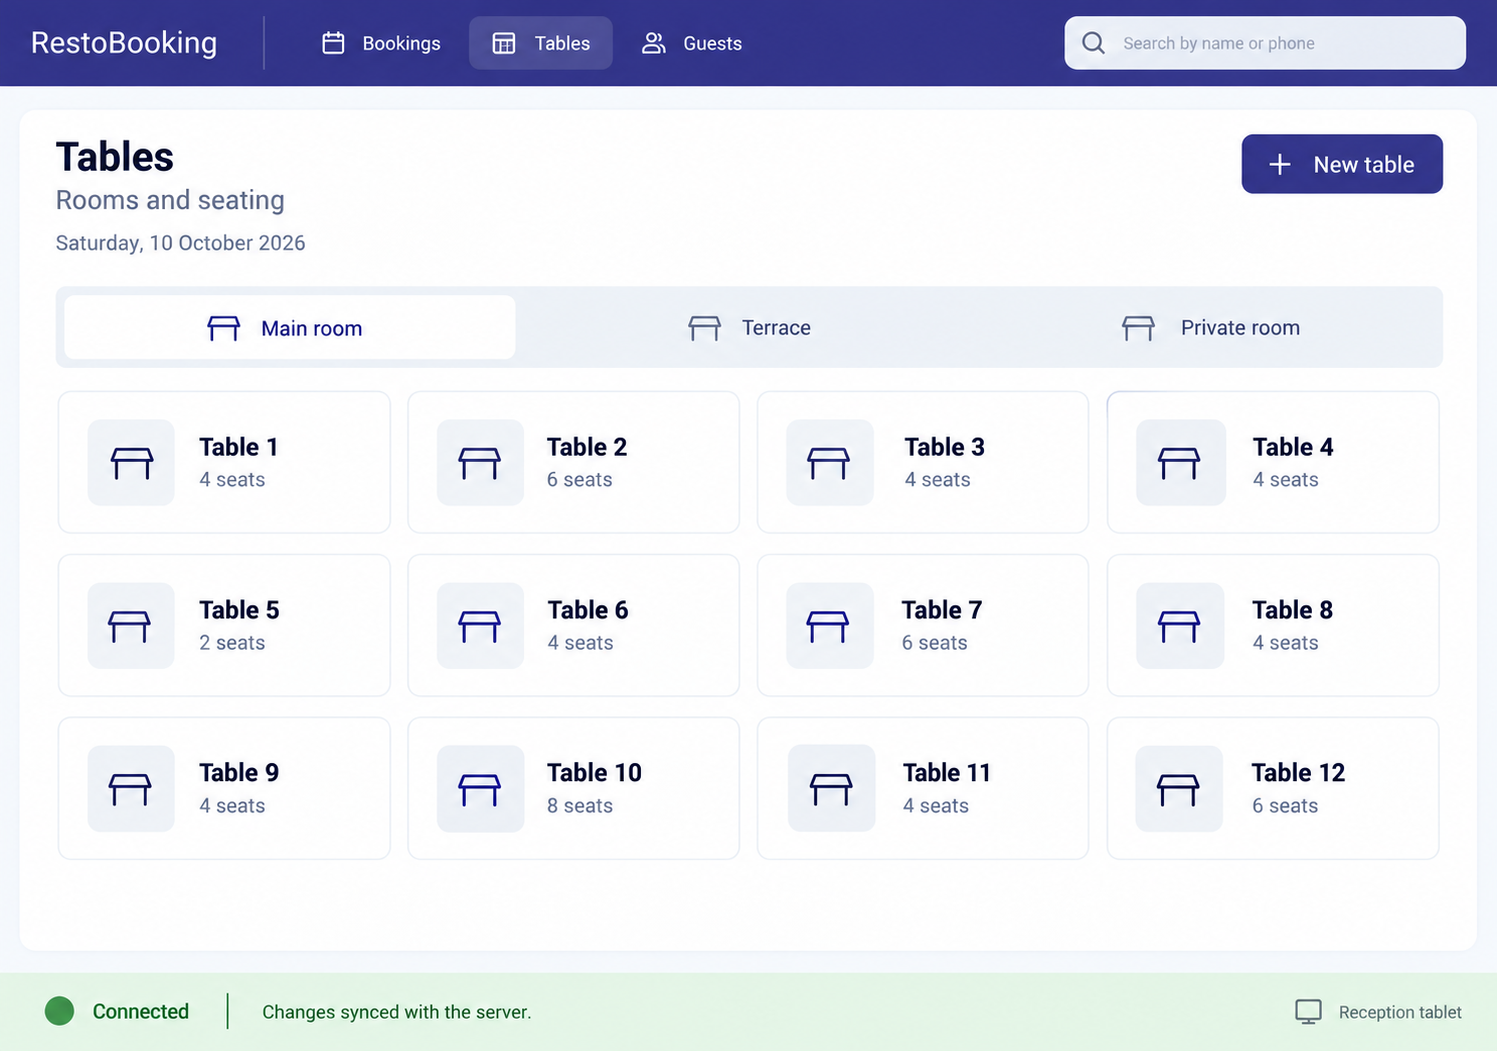Click the Table 1 table icon

131,463
